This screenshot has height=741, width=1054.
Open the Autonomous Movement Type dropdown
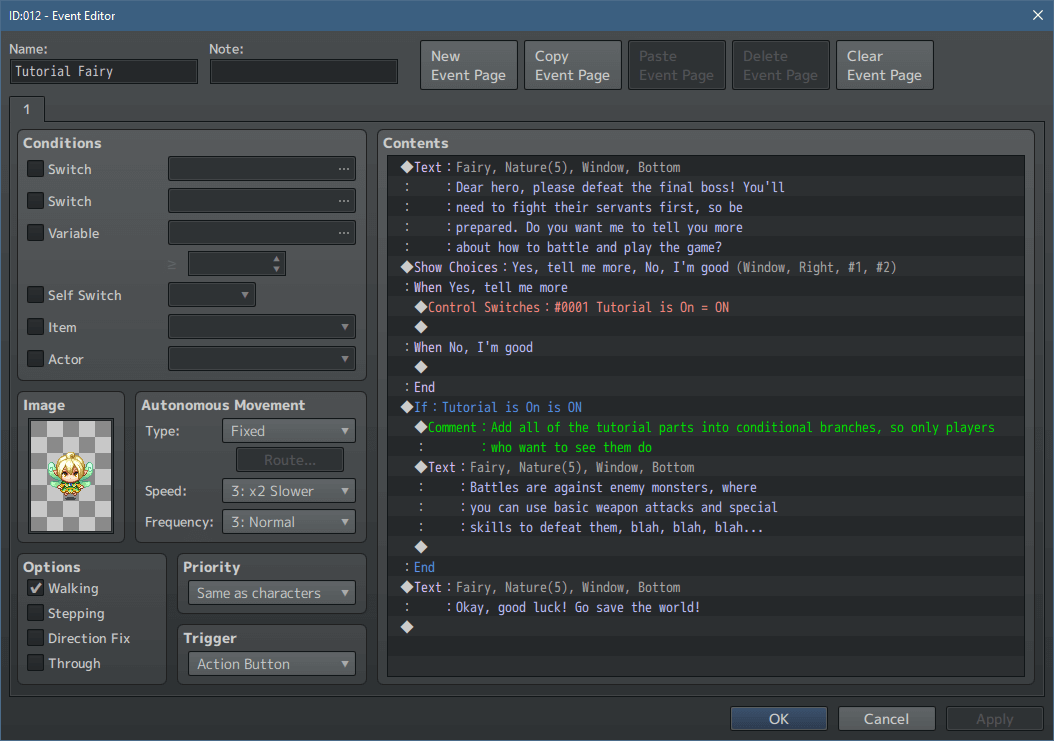288,430
